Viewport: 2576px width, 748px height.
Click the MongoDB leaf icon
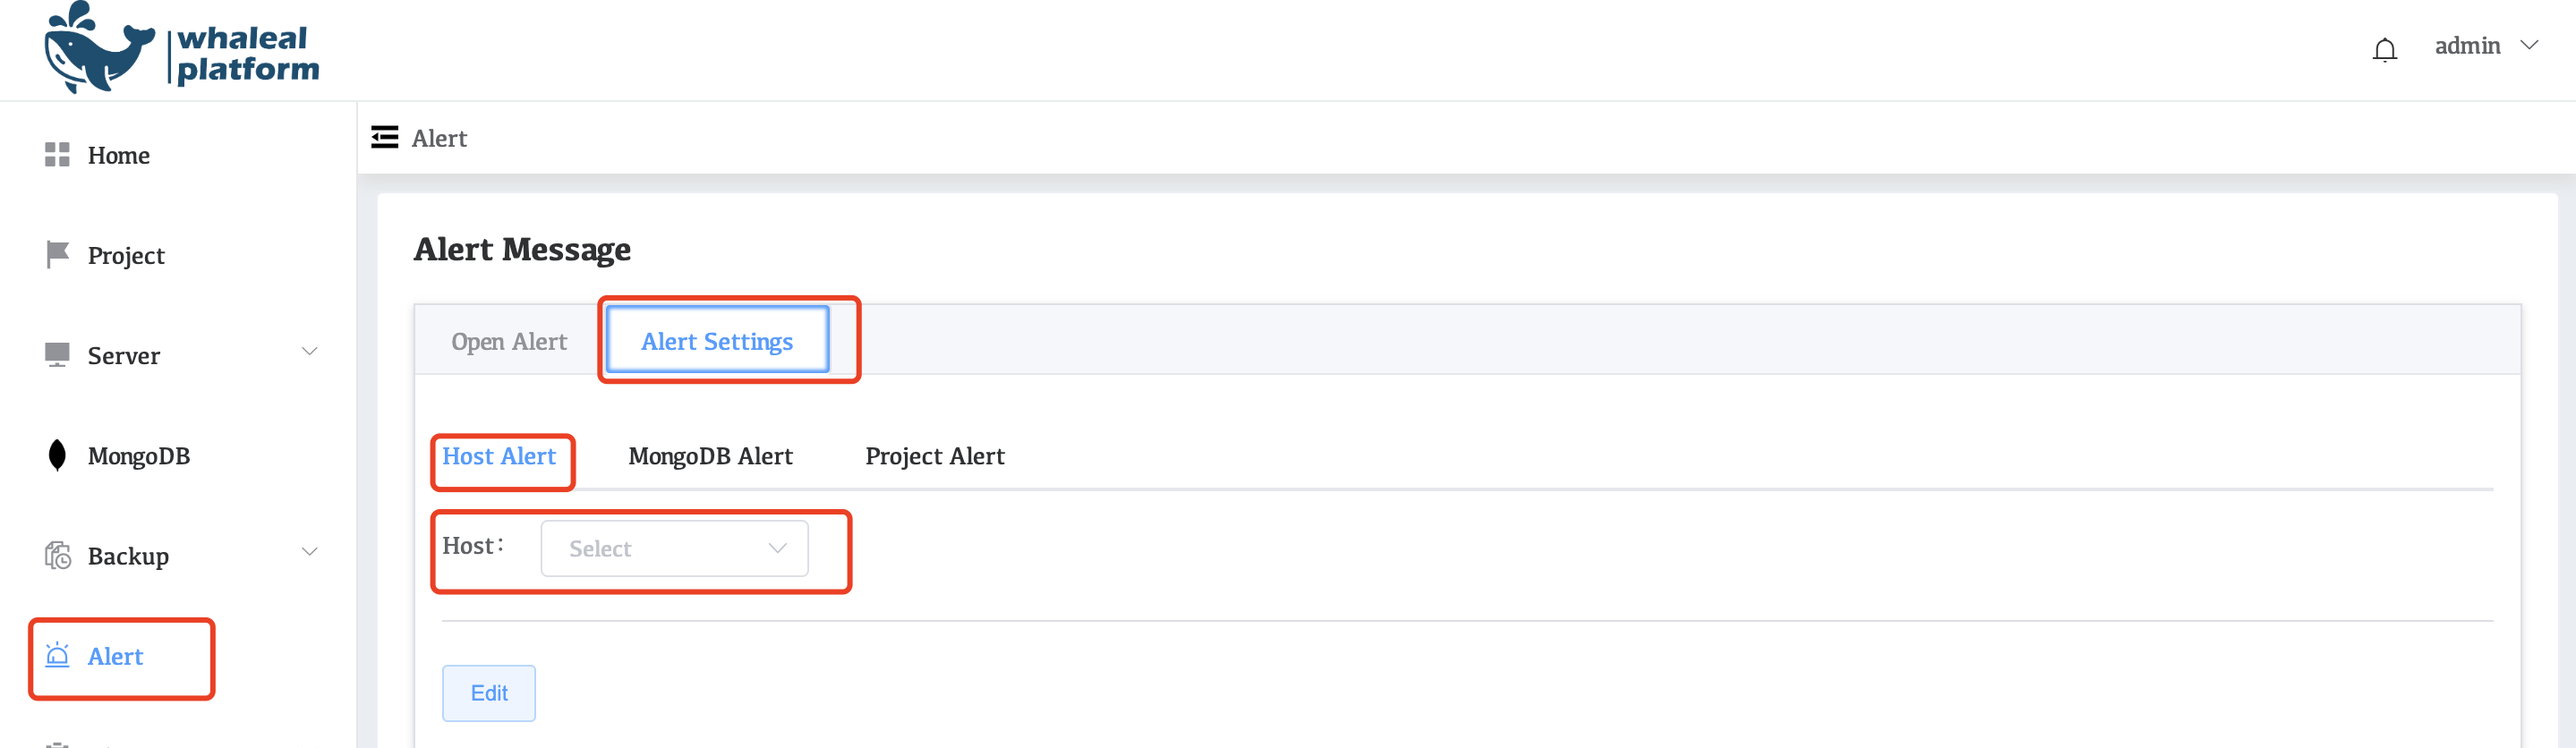[57, 455]
